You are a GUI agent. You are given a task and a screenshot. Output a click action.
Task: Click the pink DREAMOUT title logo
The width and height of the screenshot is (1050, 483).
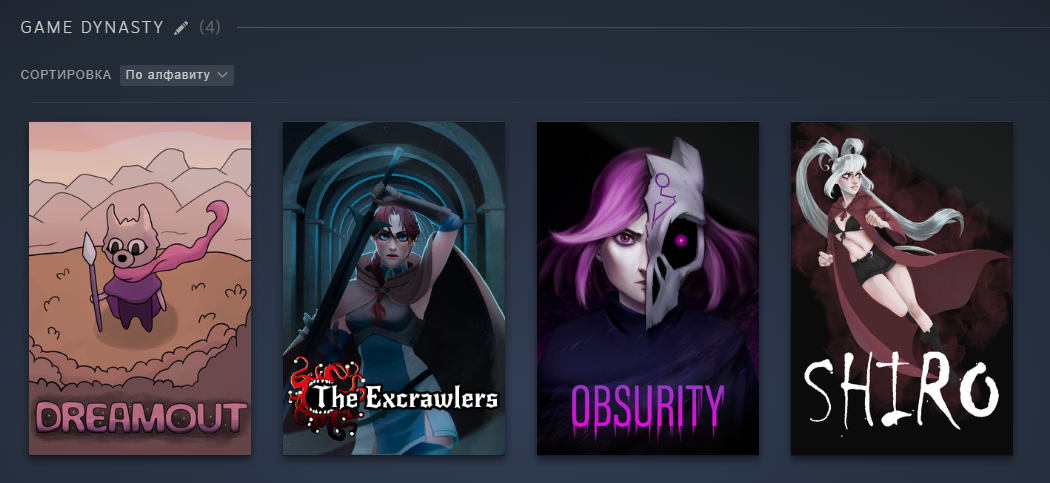tap(141, 417)
